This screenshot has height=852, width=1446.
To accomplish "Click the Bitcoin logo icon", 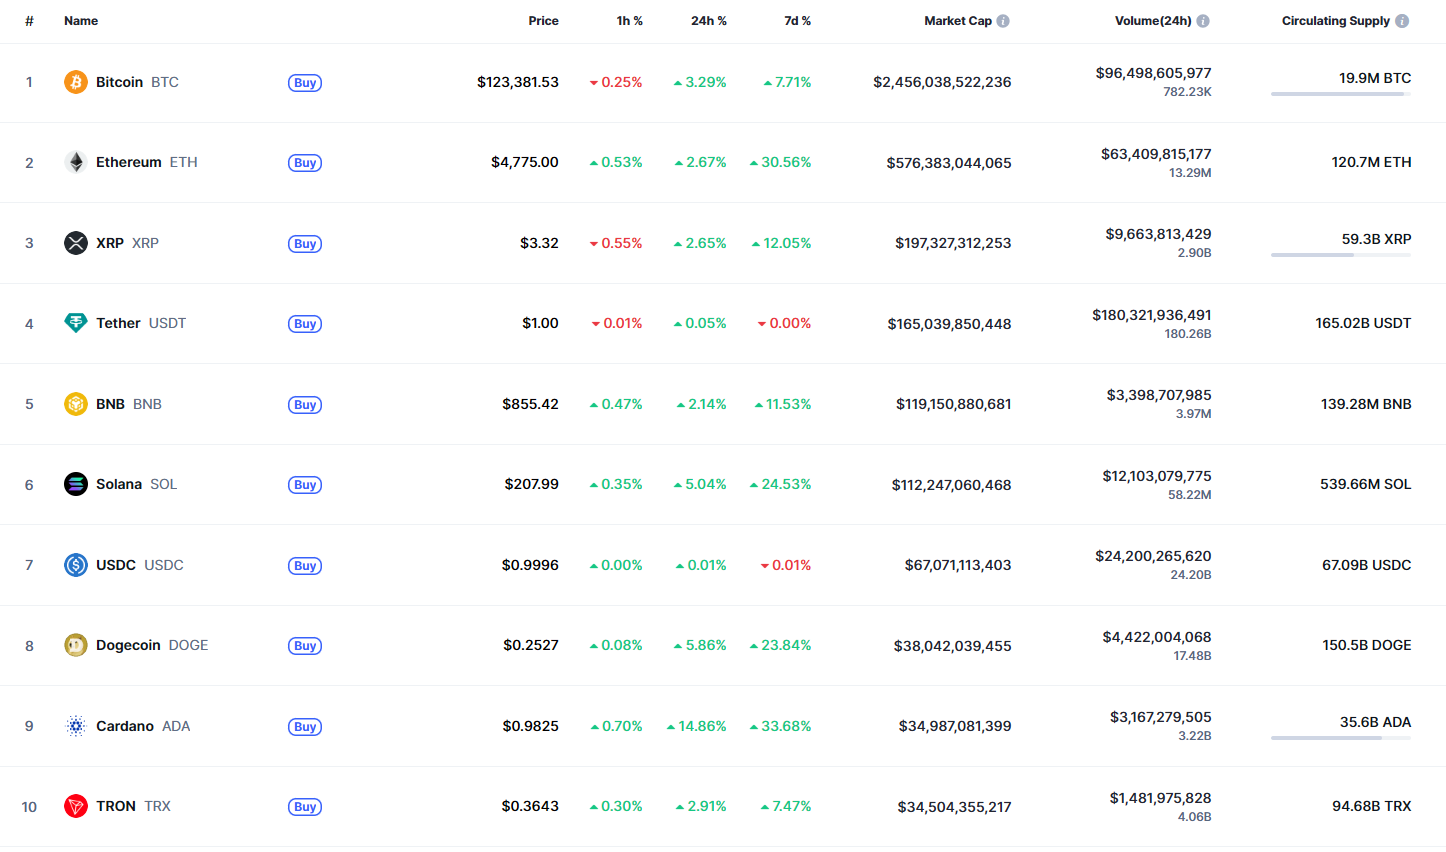I will point(76,82).
